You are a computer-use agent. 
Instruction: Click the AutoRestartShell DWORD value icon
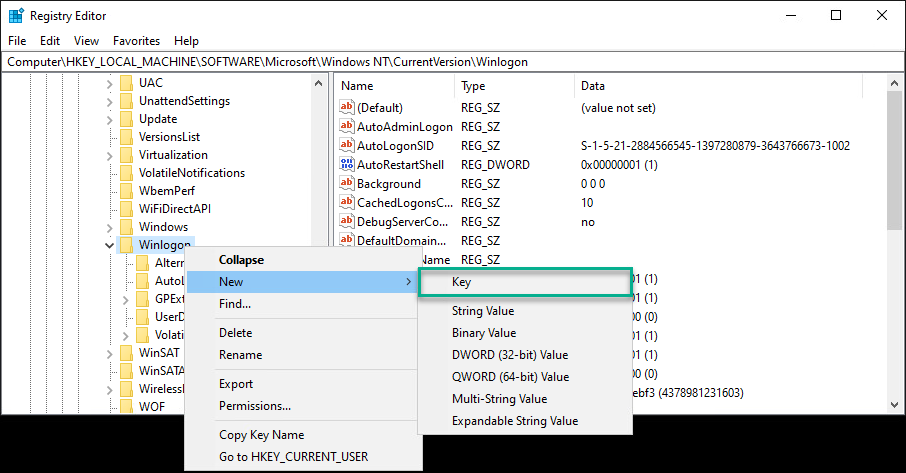(x=347, y=165)
